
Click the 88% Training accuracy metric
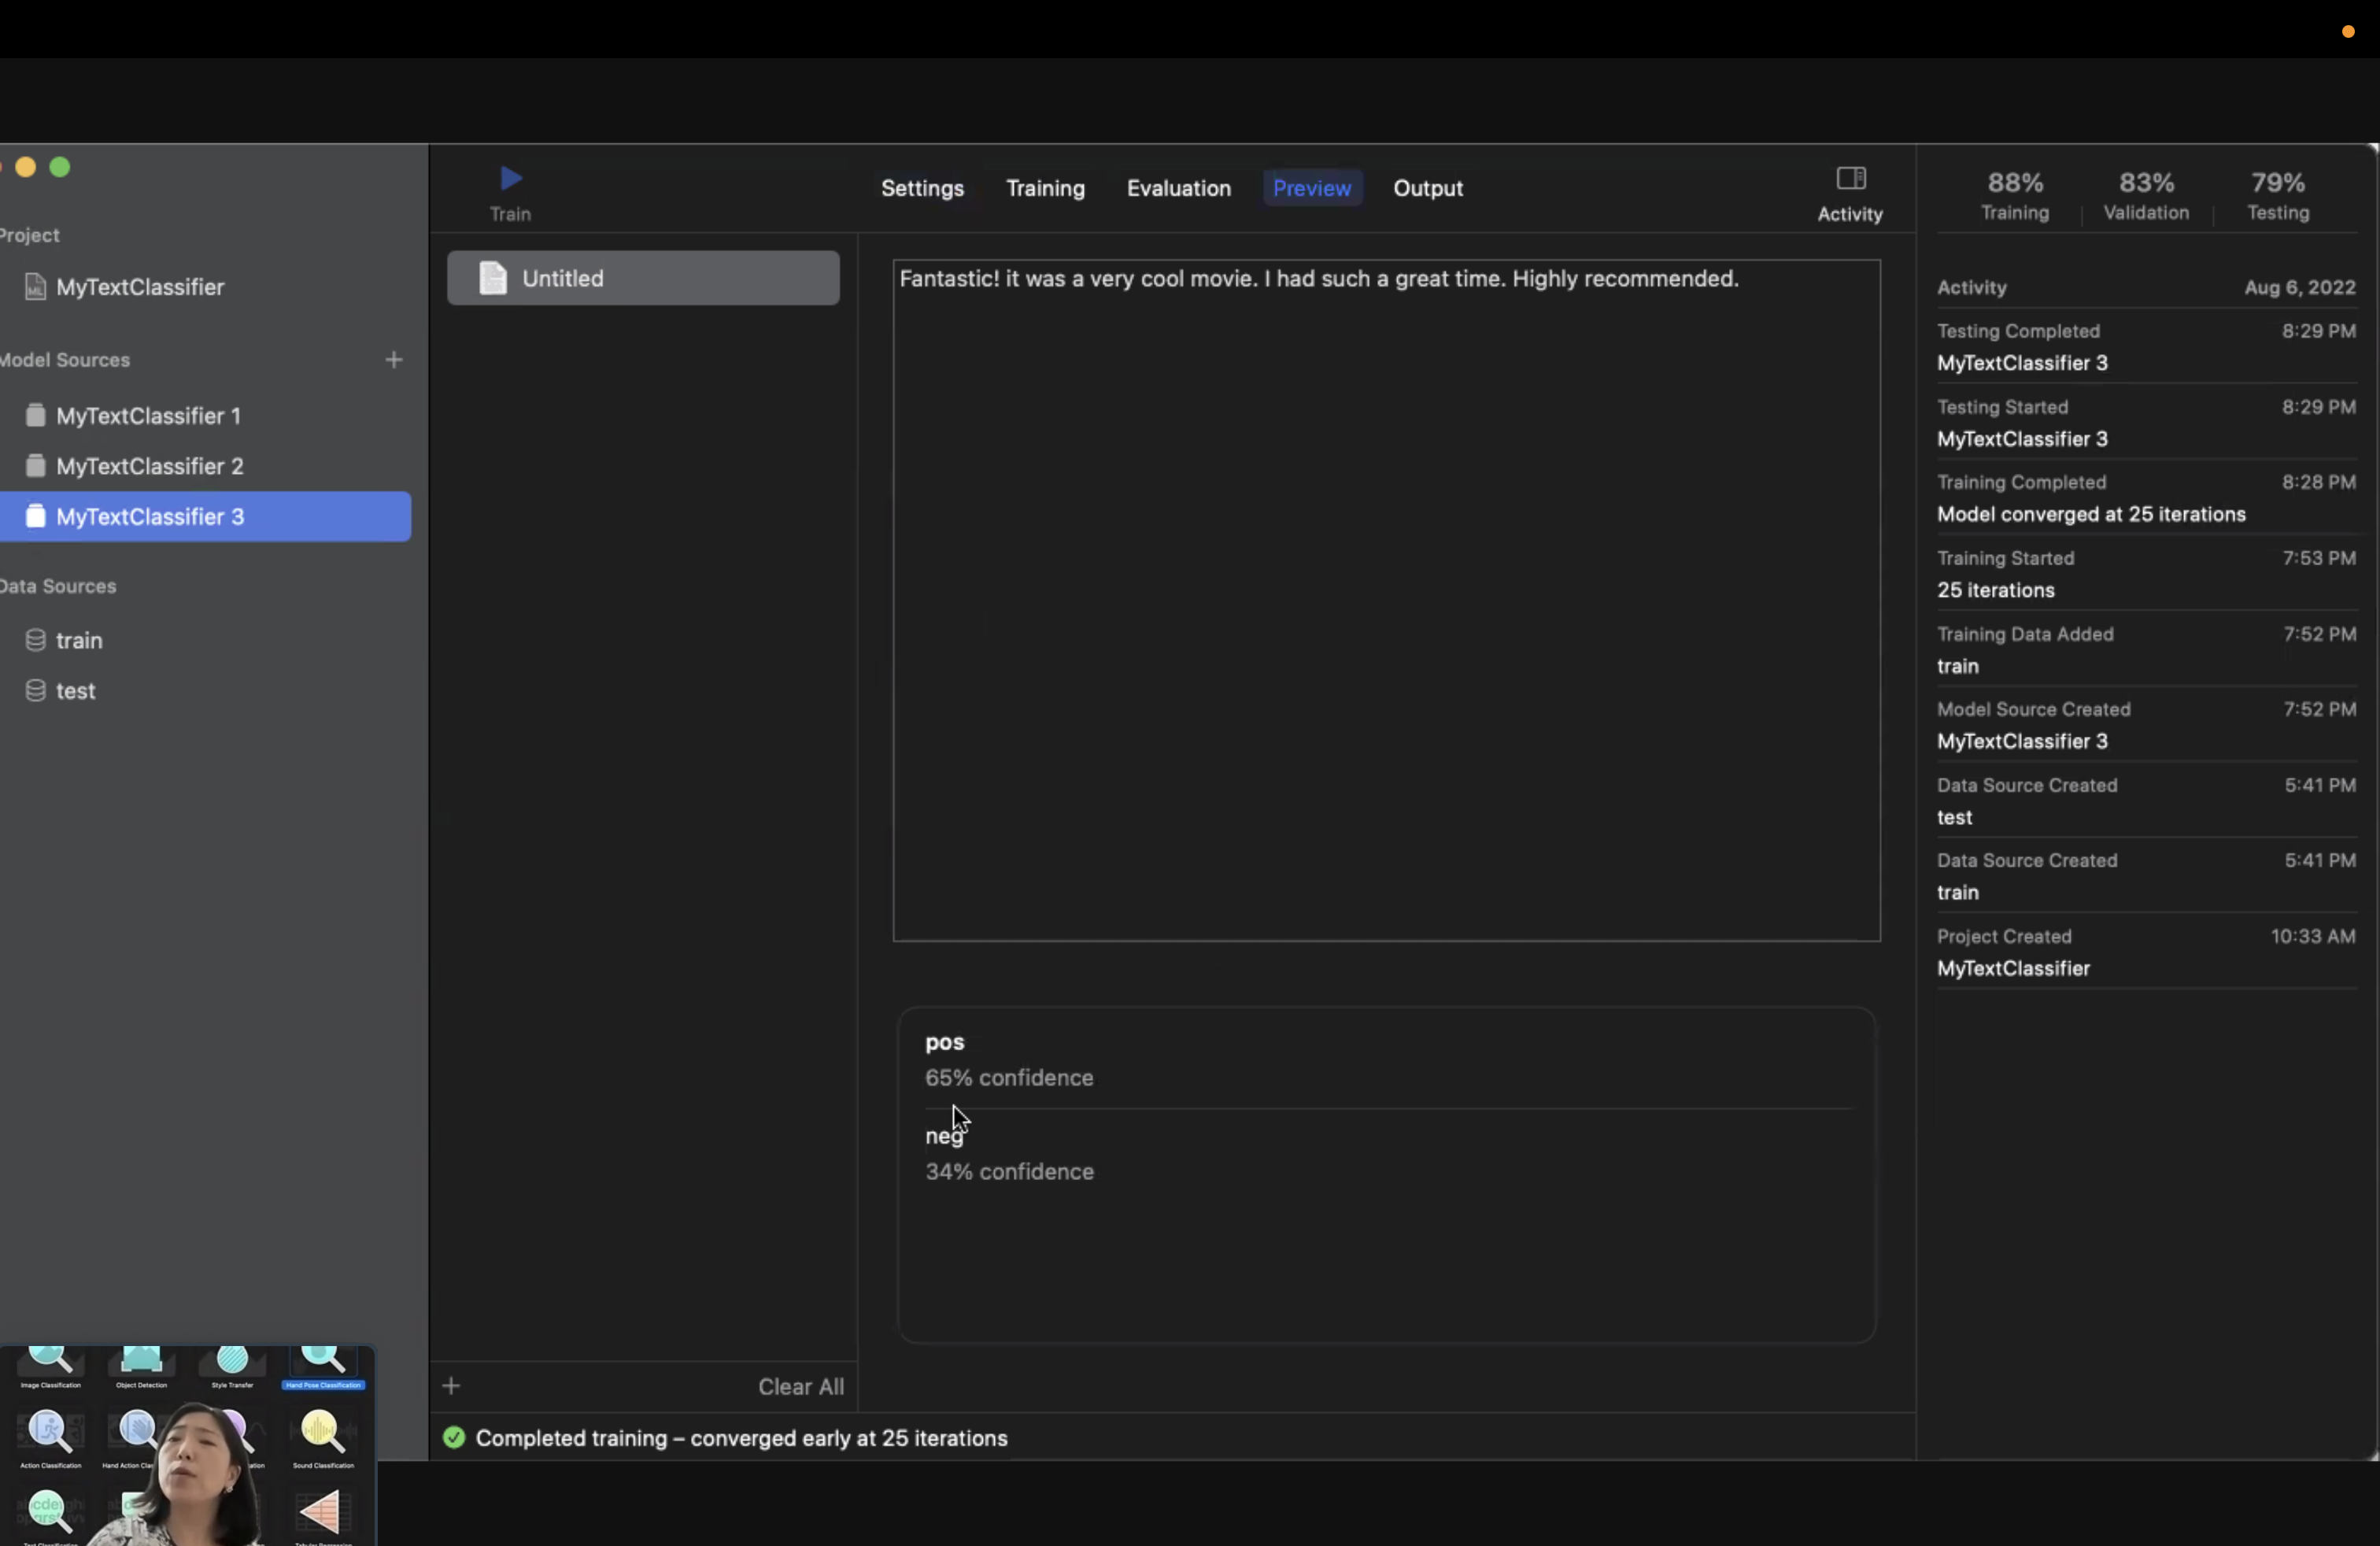tap(2015, 196)
